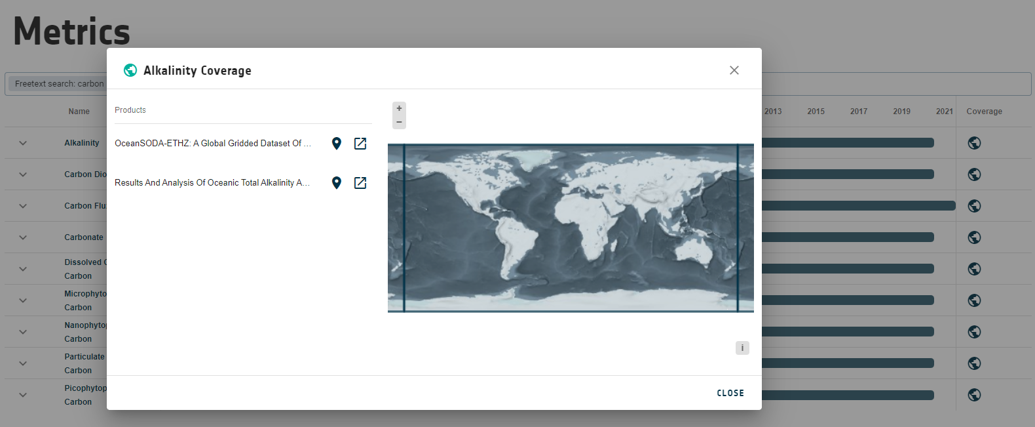This screenshot has height=427, width=1035.
Task: Expand the Picophytoplankton Carbon row
Action: pos(23,395)
